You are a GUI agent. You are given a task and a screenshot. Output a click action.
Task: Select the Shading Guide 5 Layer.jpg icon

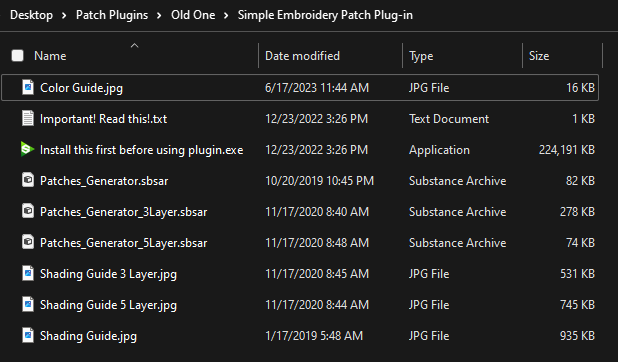click(28, 304)
